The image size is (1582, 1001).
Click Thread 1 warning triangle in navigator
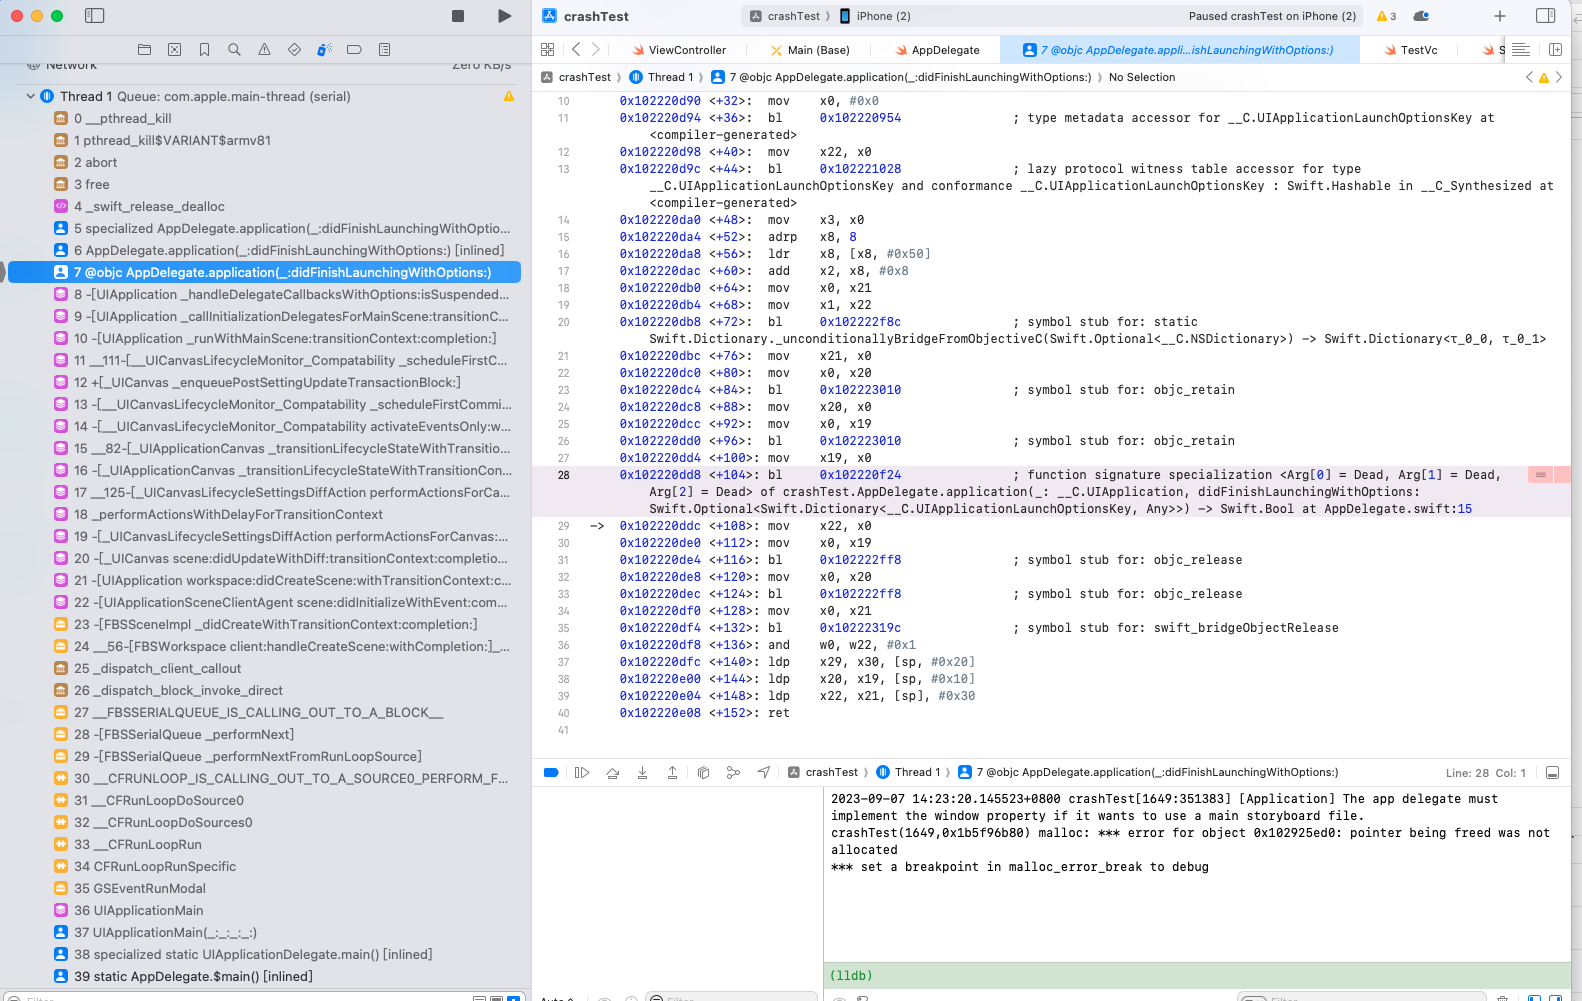[x=509, y=97]
